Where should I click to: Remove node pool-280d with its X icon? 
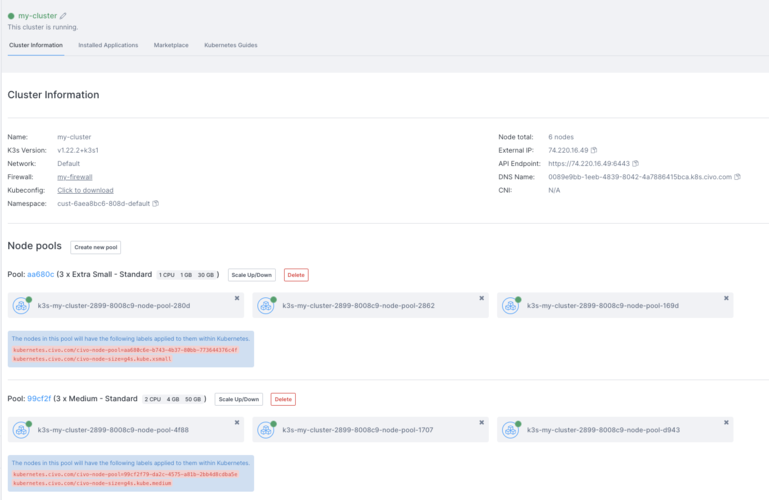pyautogui.click(x=237, y=298)
